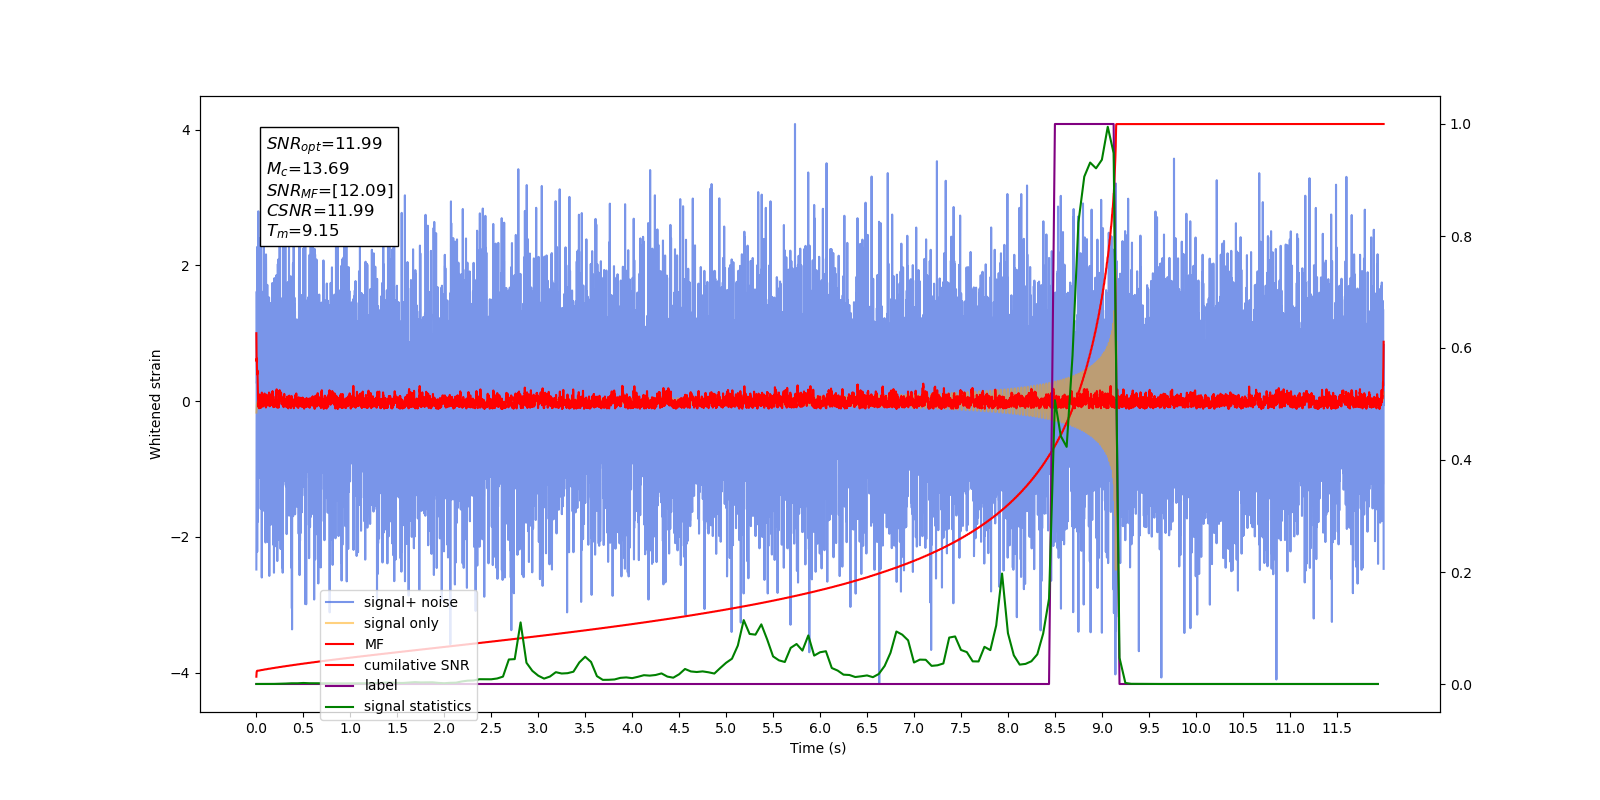
Task: Click the 4 tick on left strain axis
Action: tap(186, 130)
